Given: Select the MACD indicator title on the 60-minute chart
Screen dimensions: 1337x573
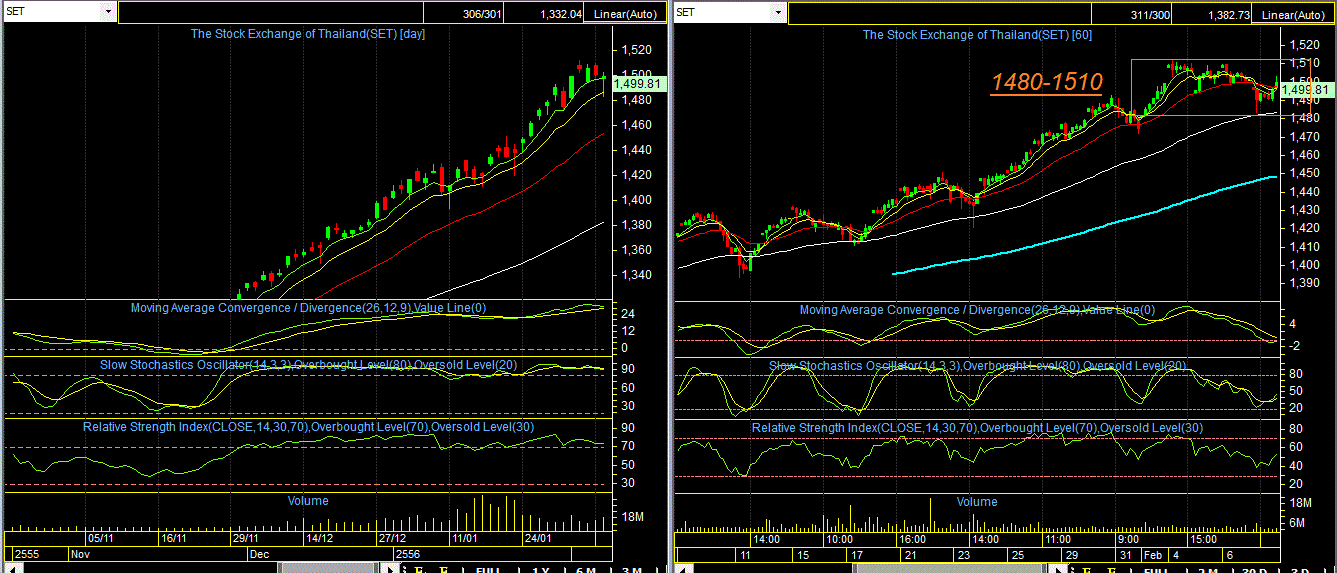Looking at the screenshot, I should [977, 310].
